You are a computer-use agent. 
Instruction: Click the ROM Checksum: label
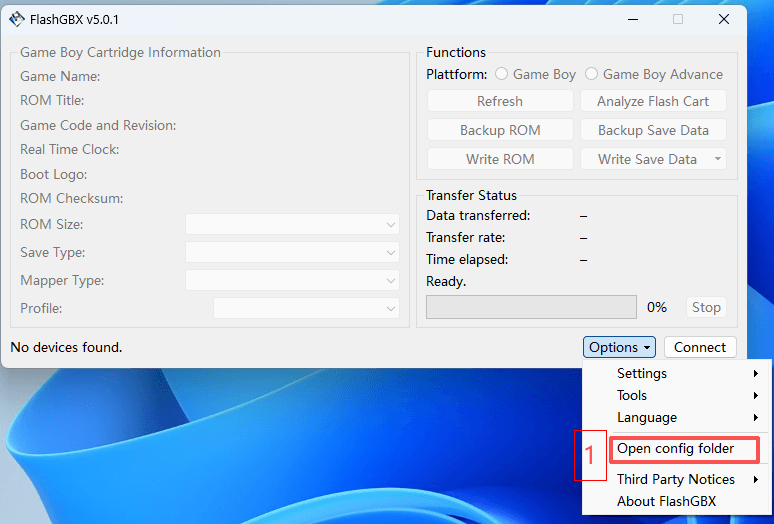click(x=72, y=198)
